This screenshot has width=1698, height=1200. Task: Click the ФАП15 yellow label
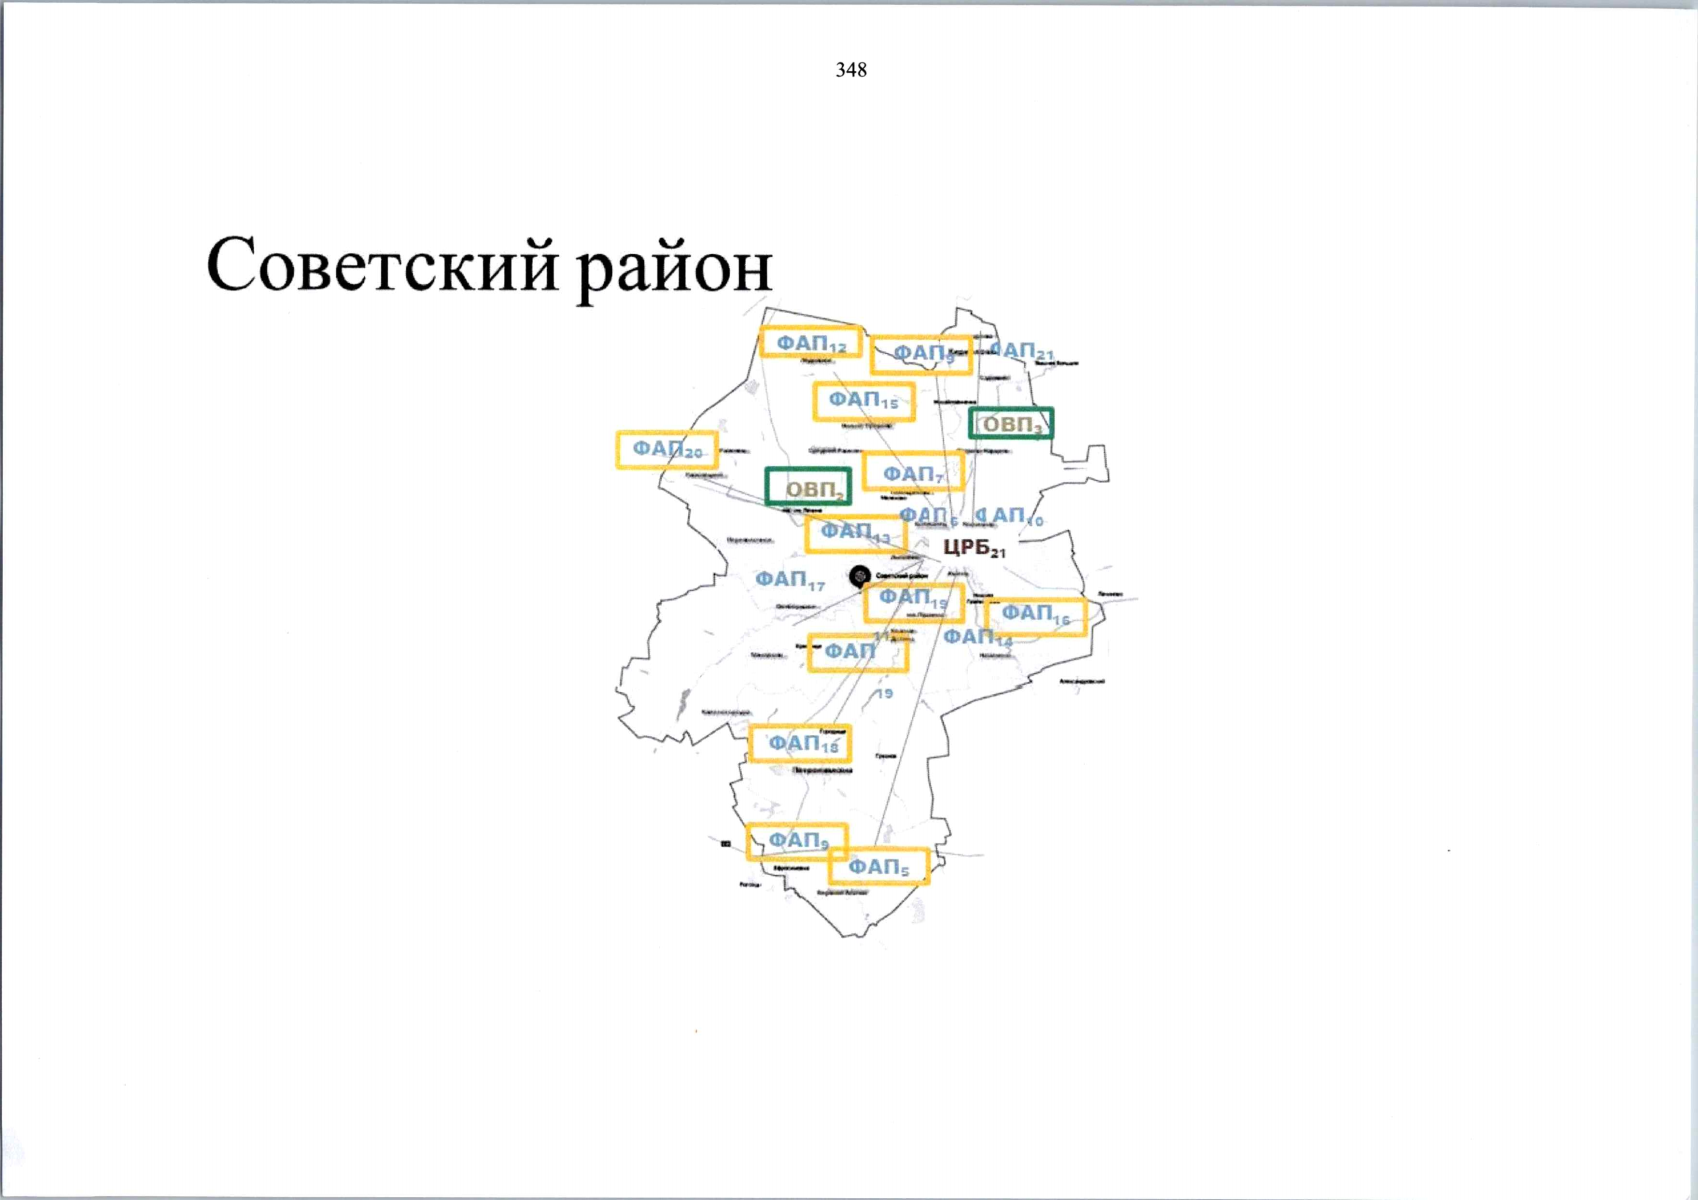point(864,401)
